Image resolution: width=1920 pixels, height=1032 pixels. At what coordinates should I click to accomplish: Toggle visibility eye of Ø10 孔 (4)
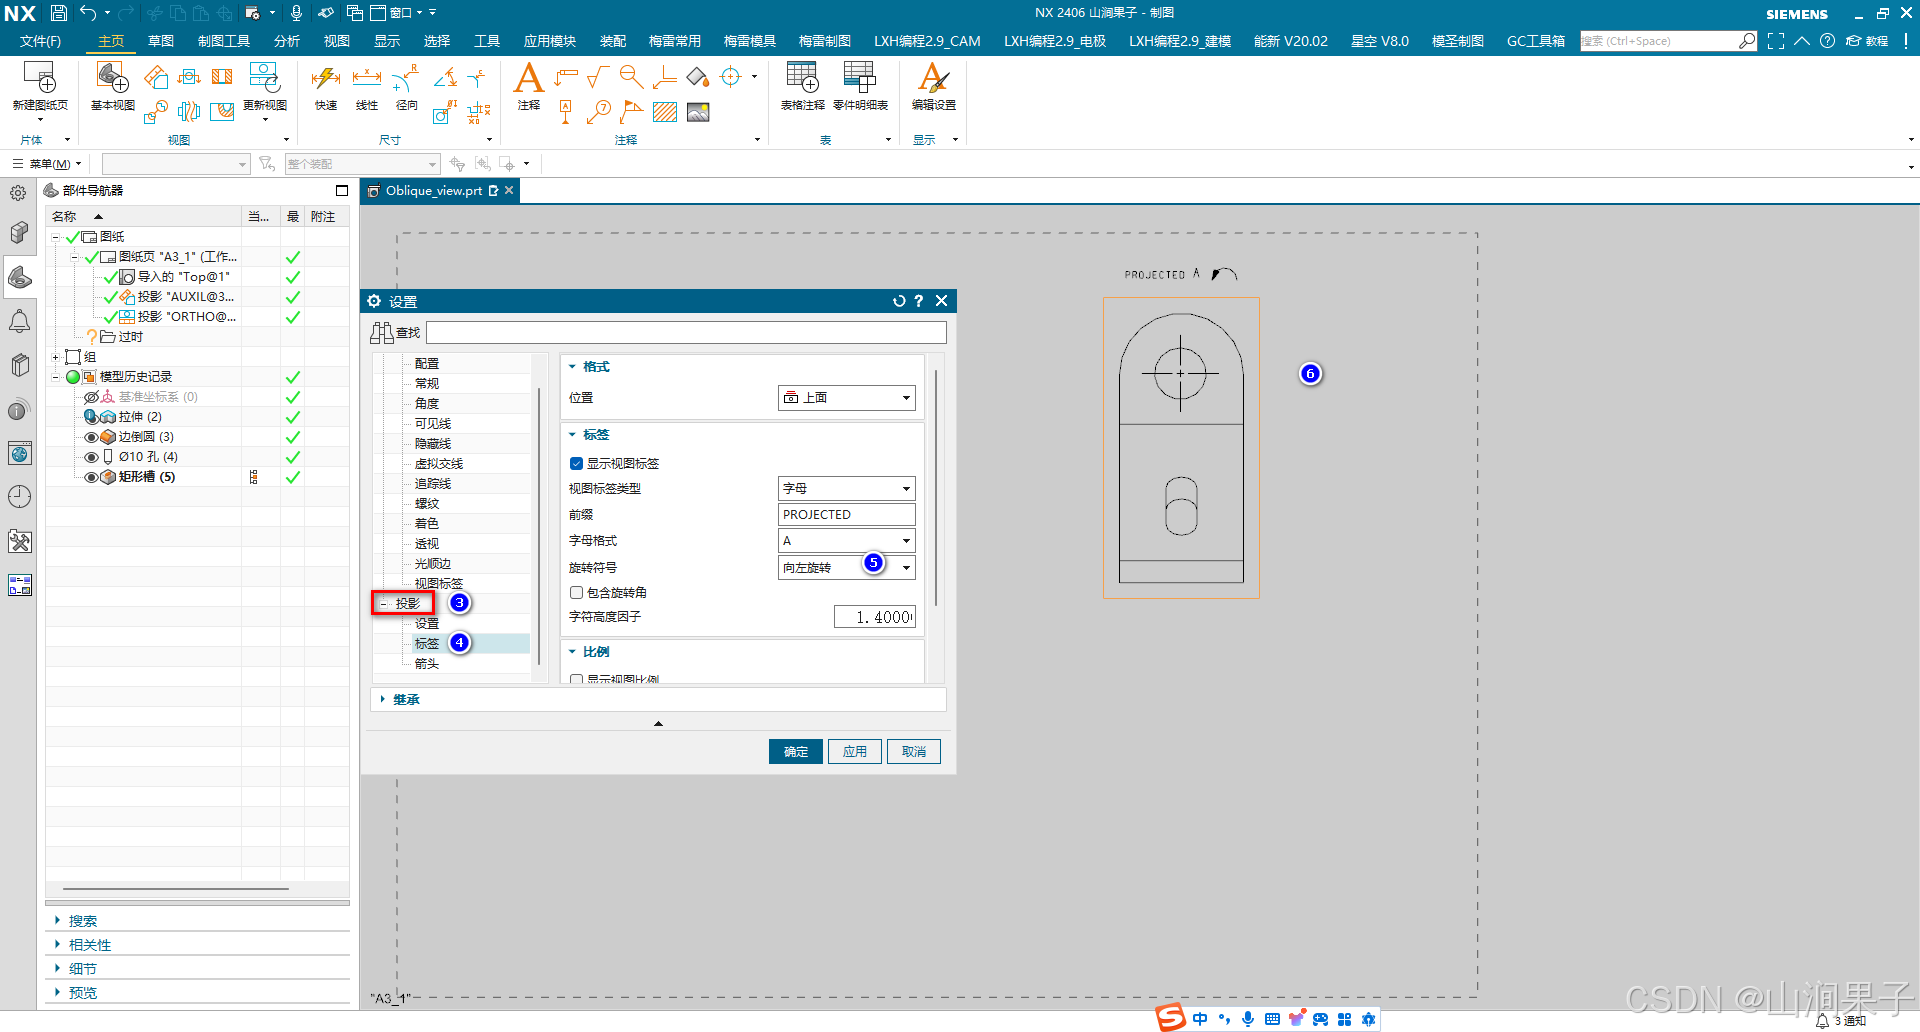(x=91, y=457)
